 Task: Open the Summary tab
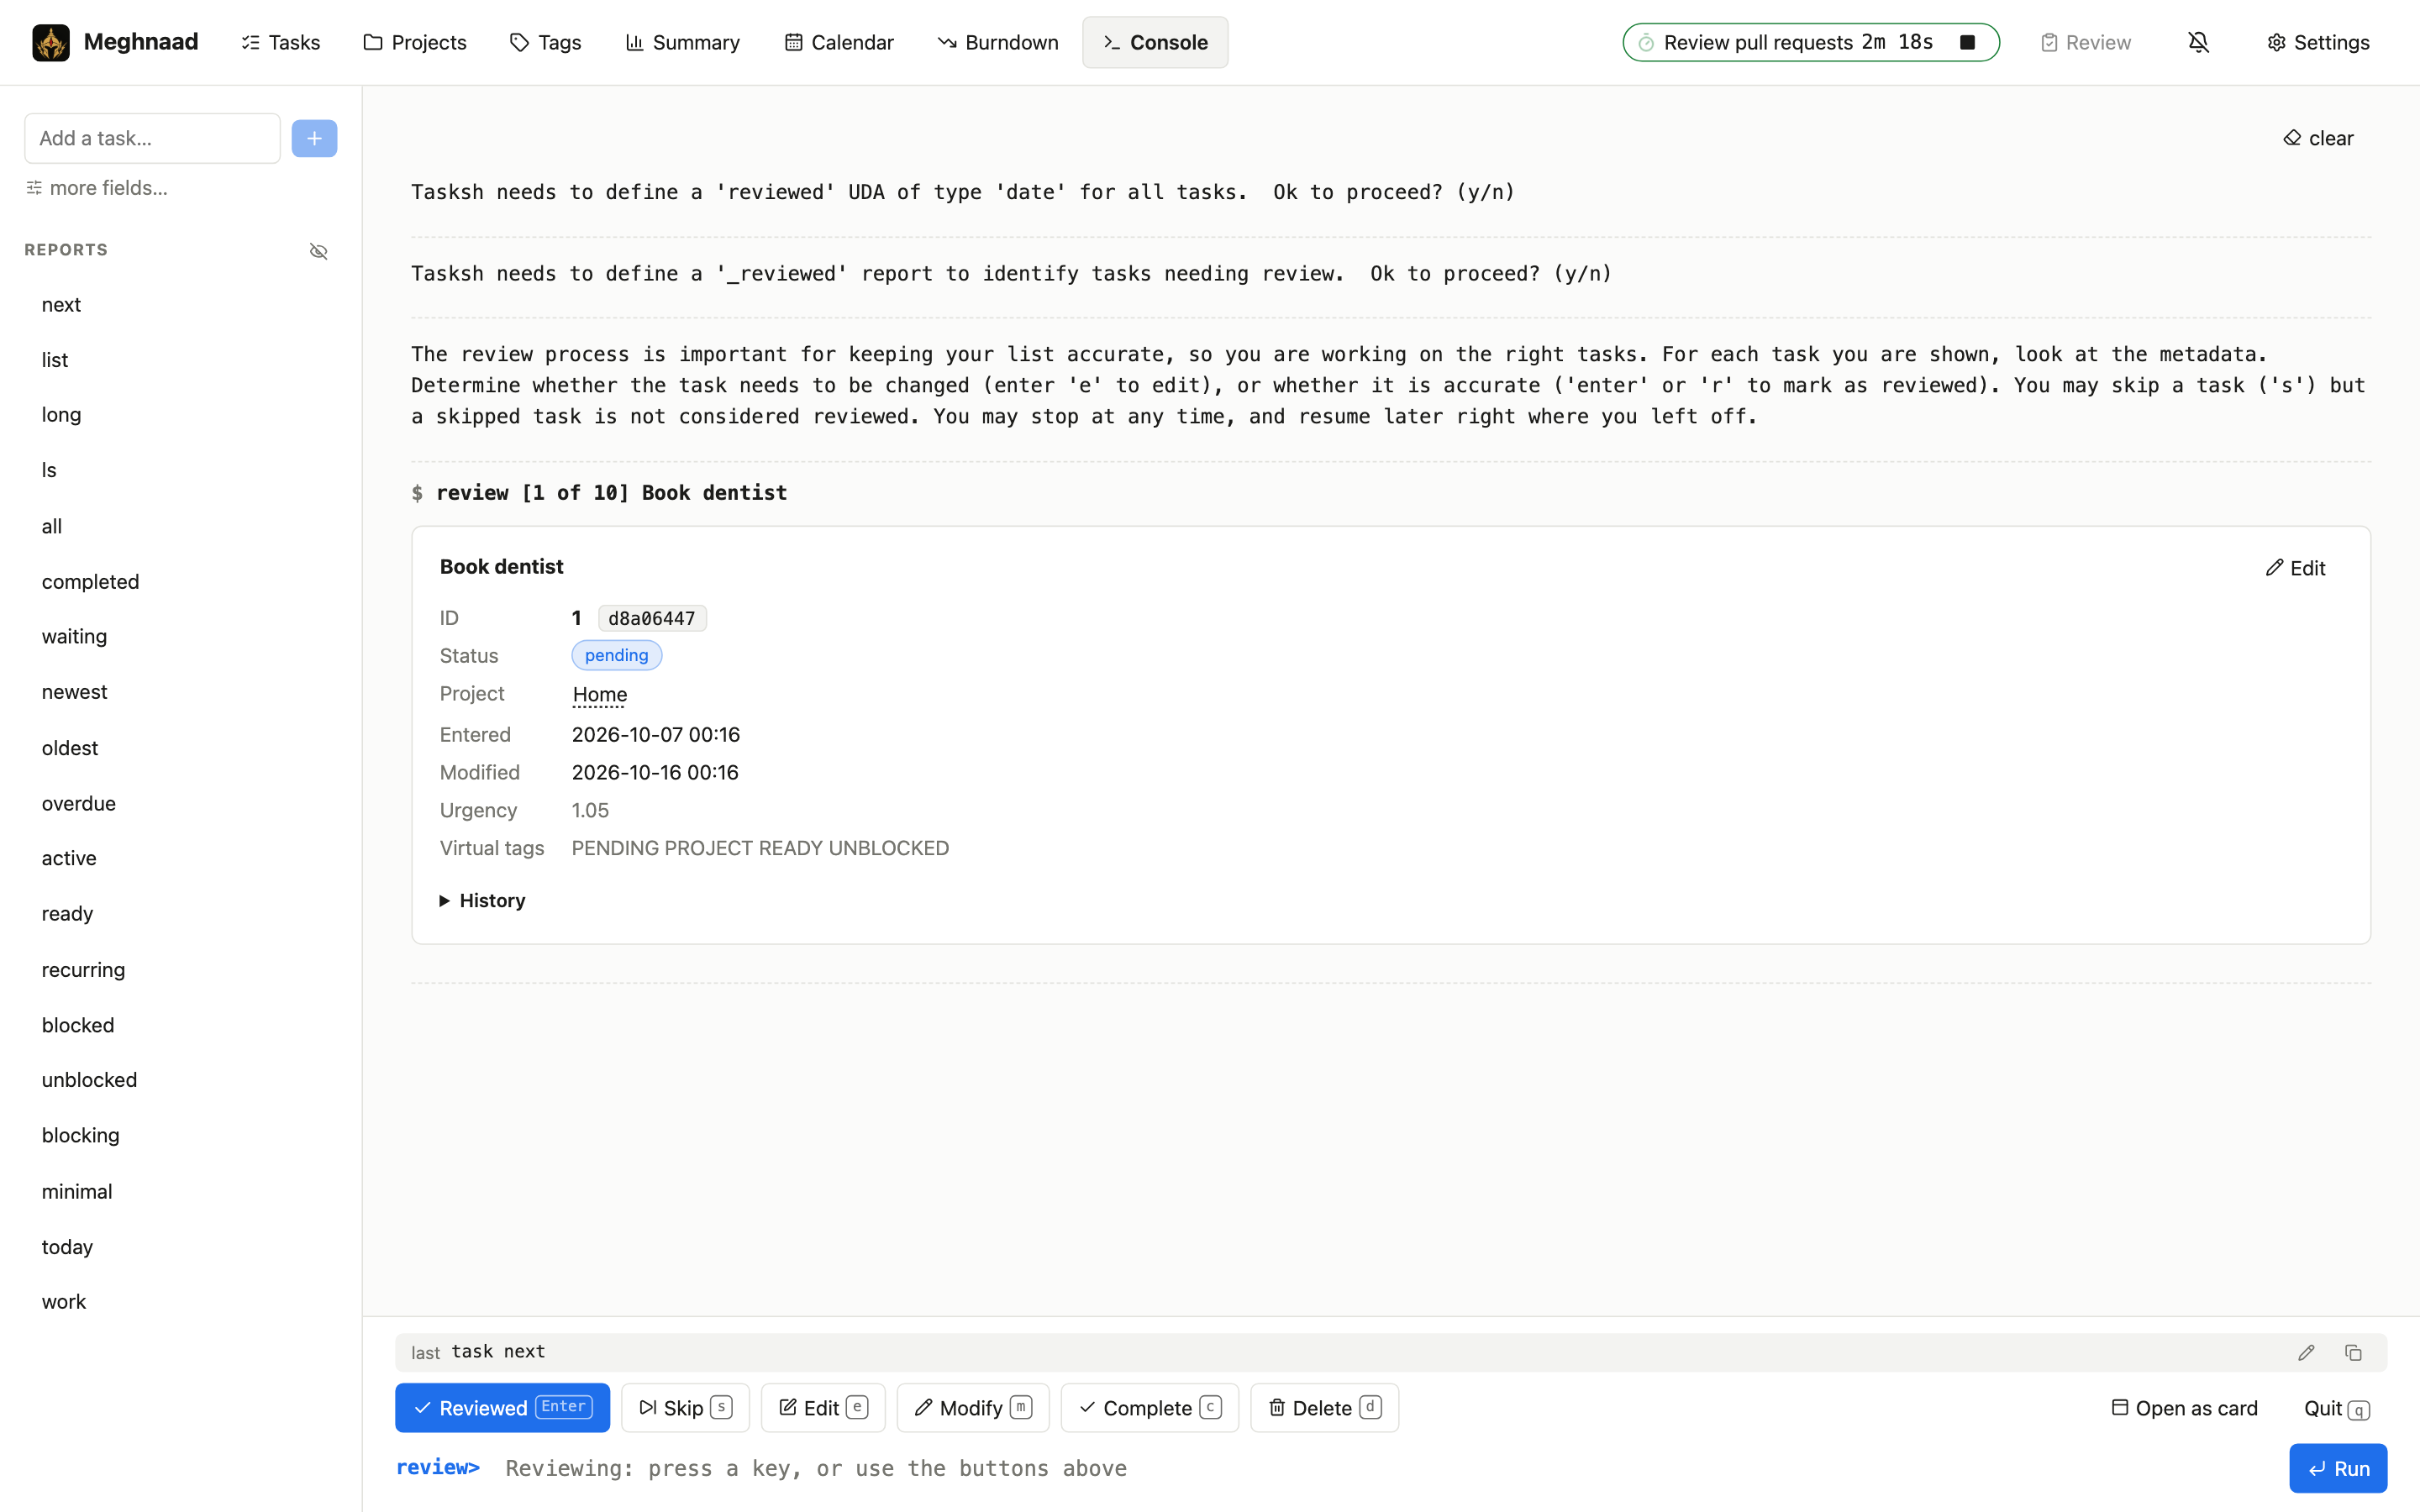682,42
